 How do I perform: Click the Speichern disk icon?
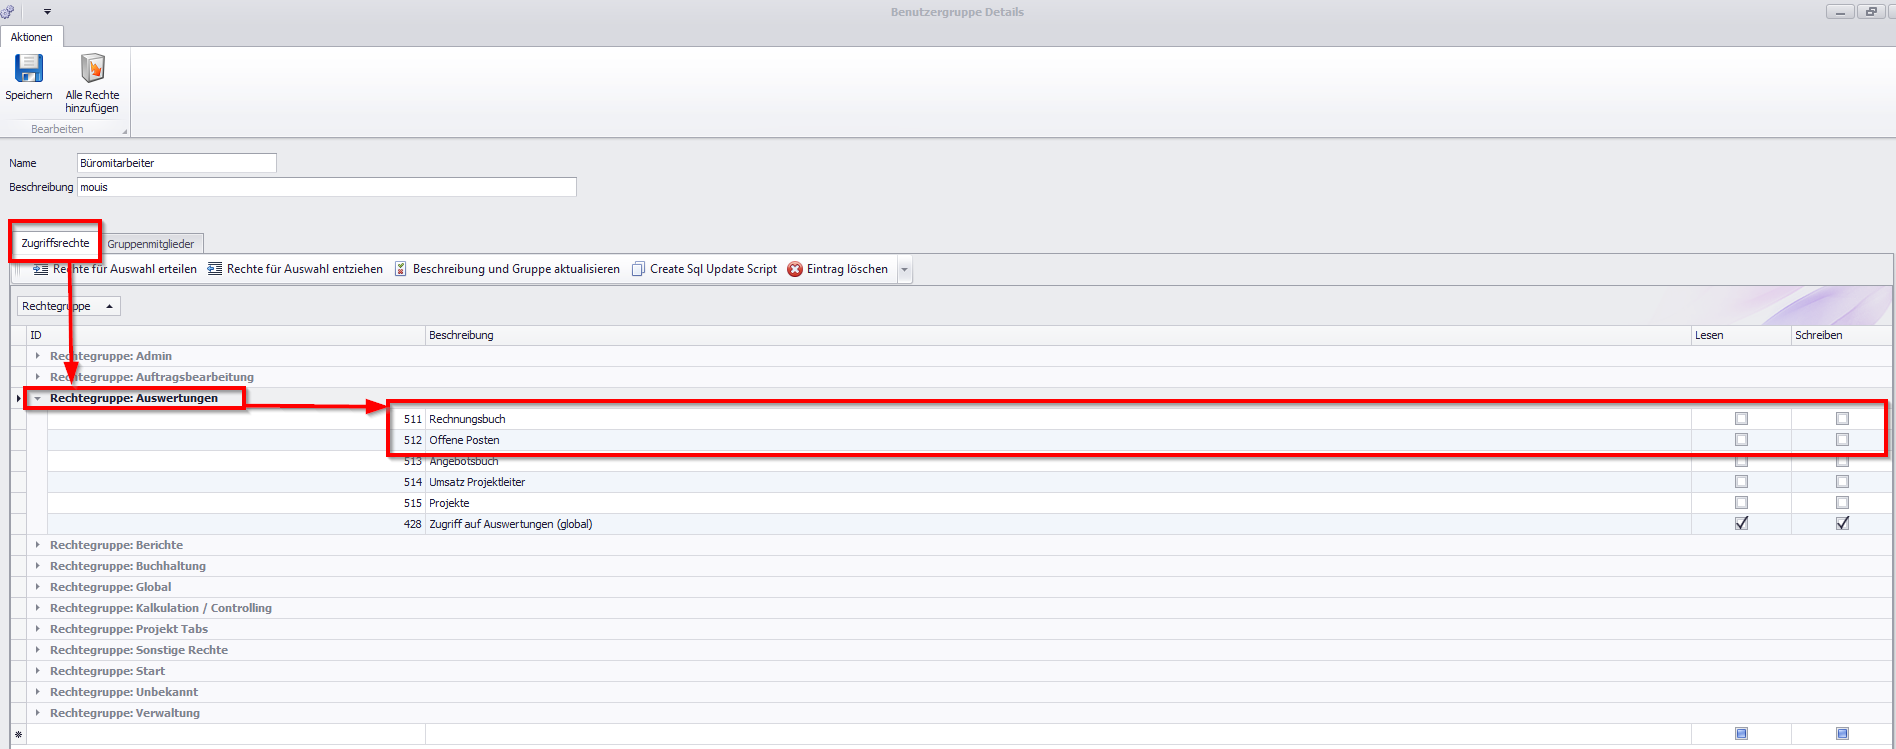pos(28,68)
